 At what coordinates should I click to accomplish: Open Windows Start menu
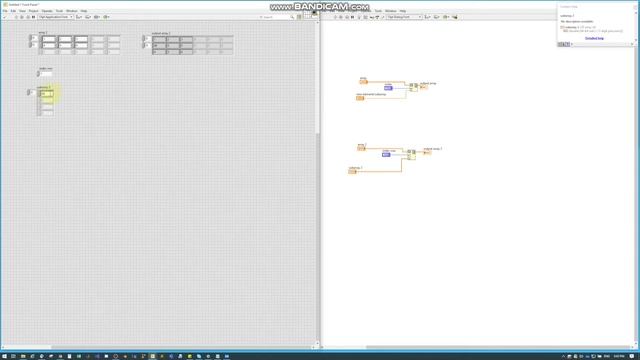[x=4, y=356]
